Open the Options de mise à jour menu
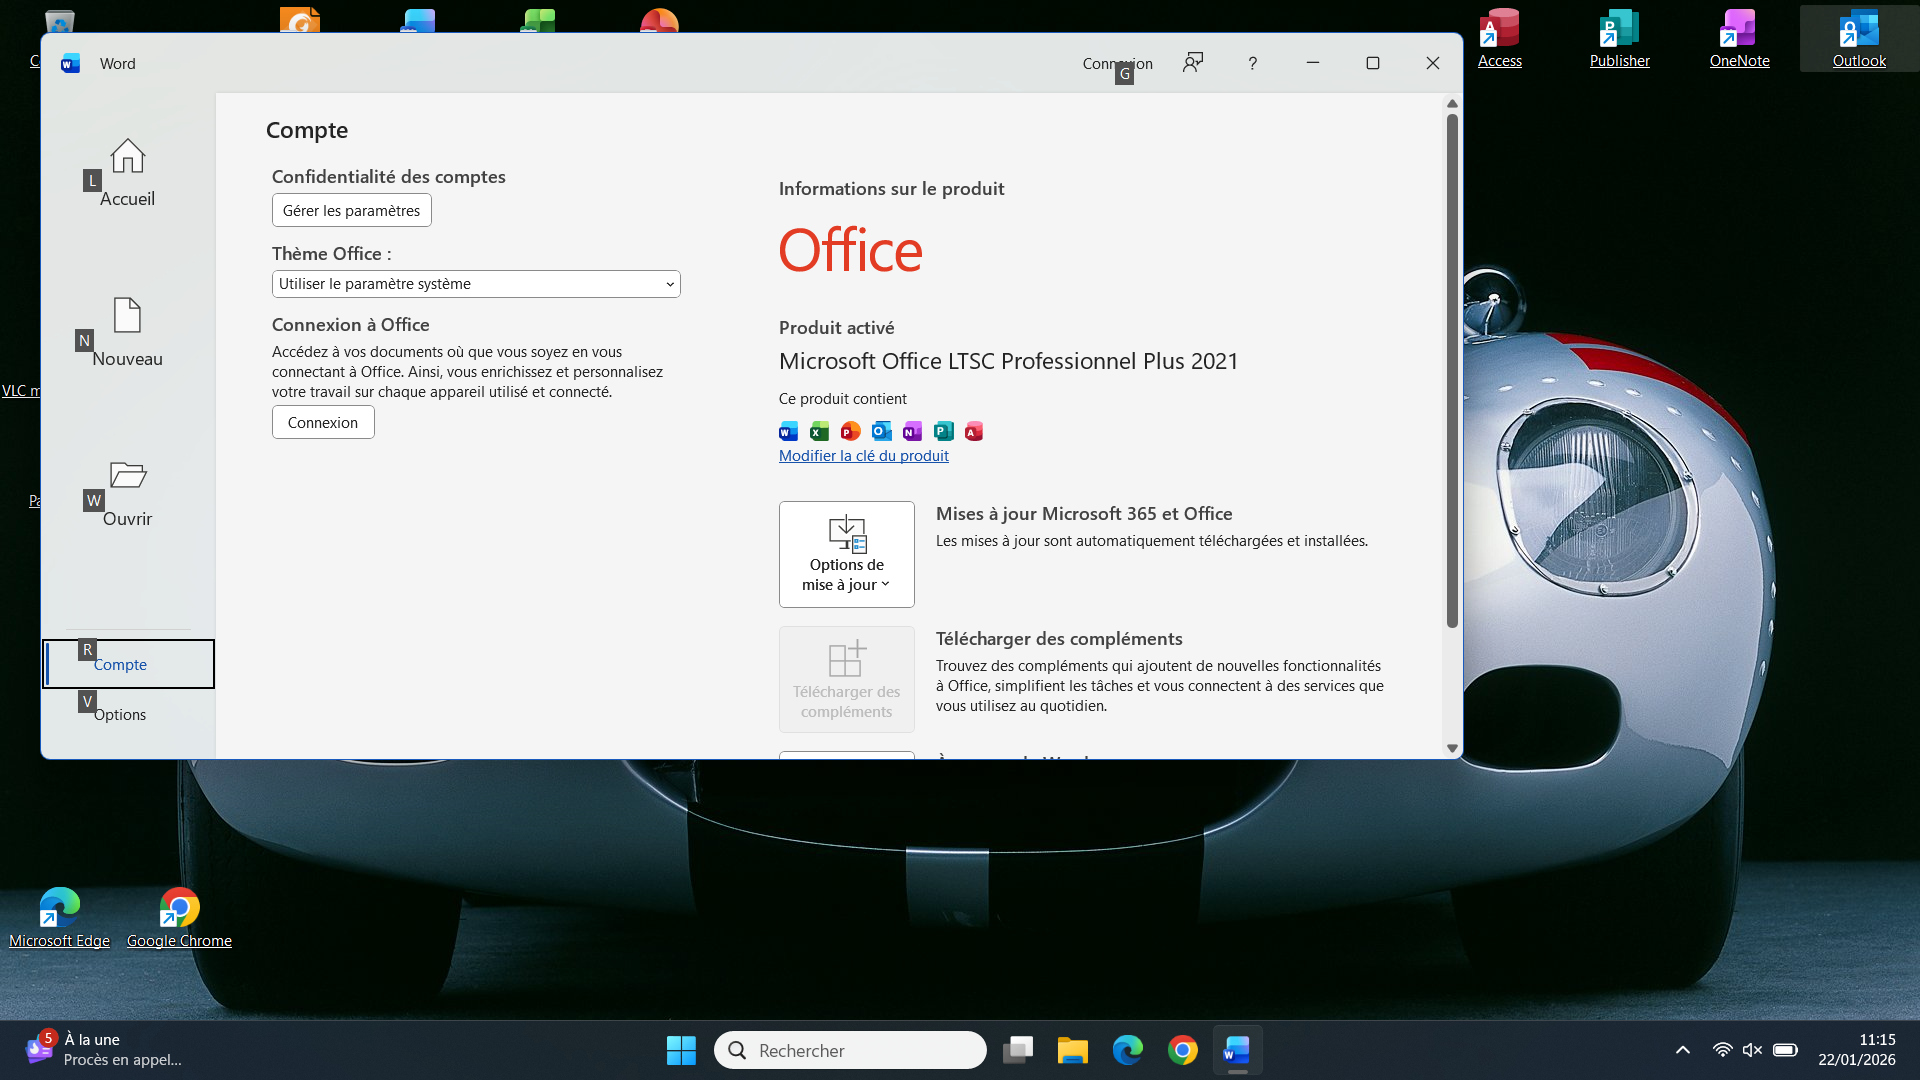 847,554
